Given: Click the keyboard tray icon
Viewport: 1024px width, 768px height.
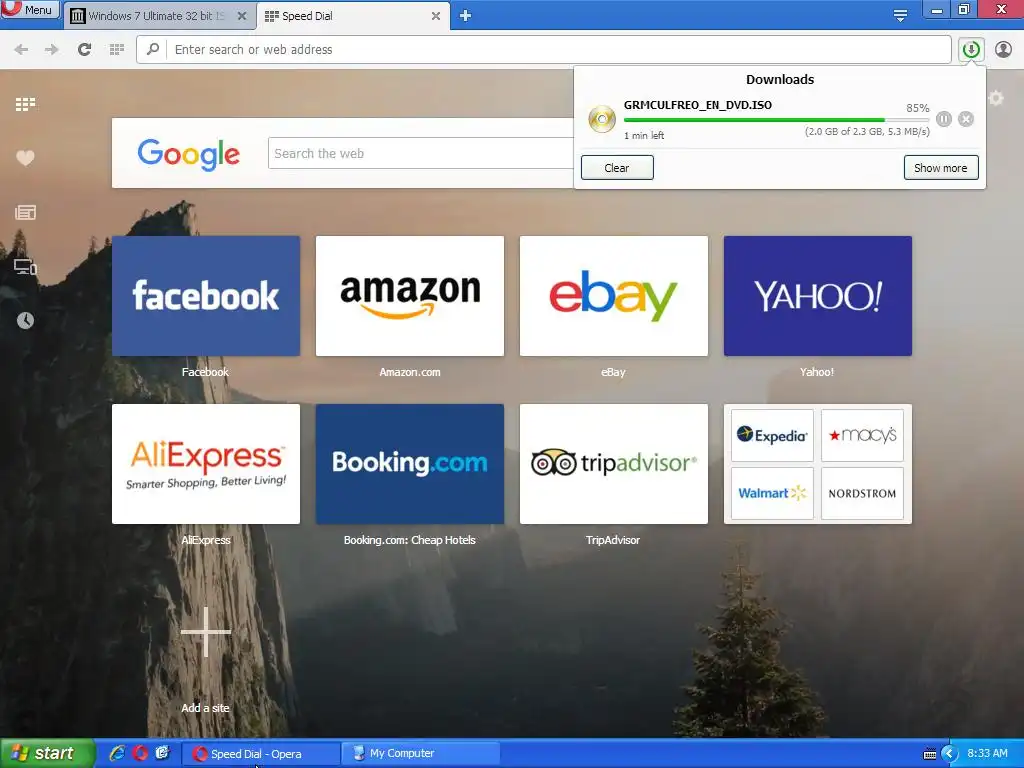Looking at the screenshot, I should tap(930, 754).
